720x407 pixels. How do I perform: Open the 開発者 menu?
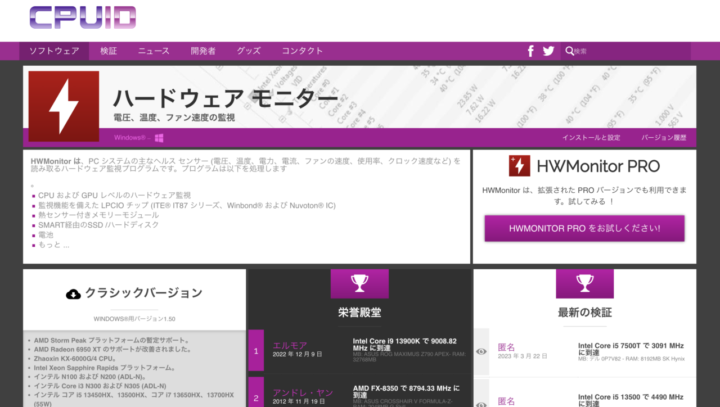[203, 51]
